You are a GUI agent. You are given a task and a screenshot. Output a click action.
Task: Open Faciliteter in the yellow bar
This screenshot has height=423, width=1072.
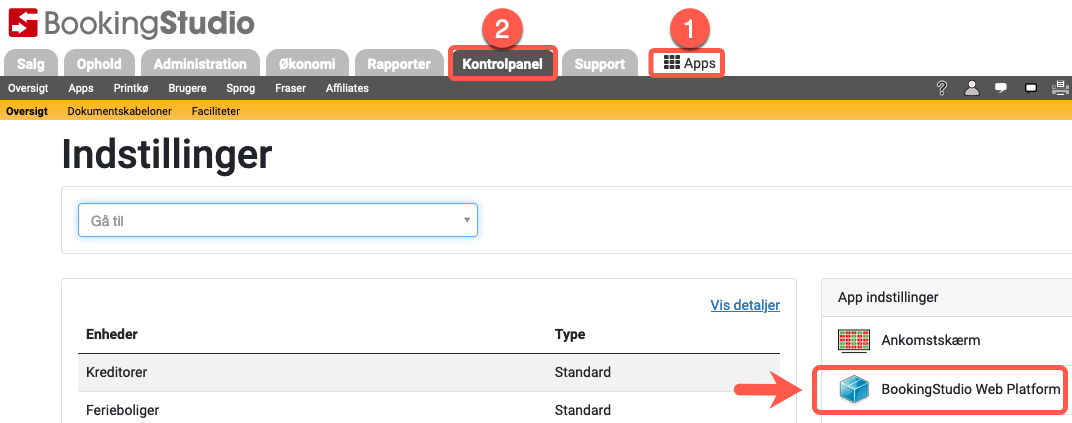(x=216, y=111)
